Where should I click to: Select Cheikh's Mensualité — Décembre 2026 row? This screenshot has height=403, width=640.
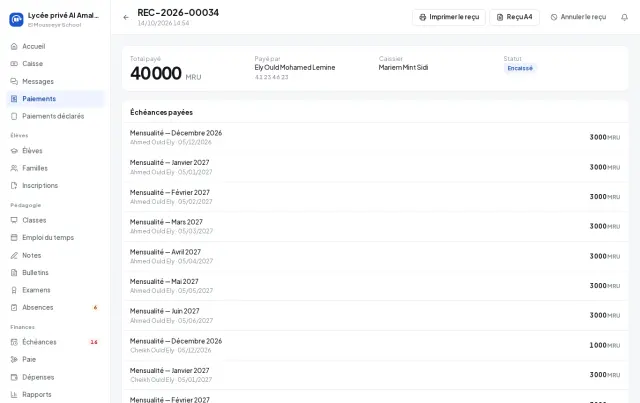click(375, 345)
